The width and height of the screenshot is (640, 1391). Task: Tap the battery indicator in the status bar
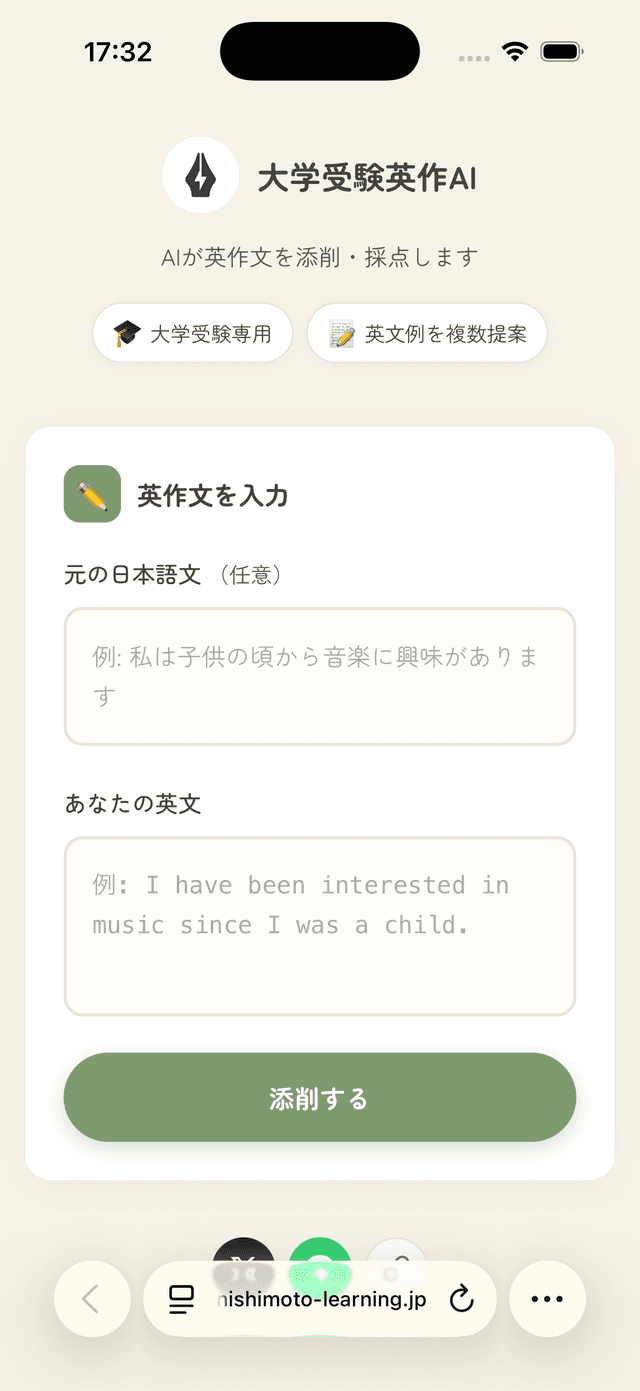[561, 51]
